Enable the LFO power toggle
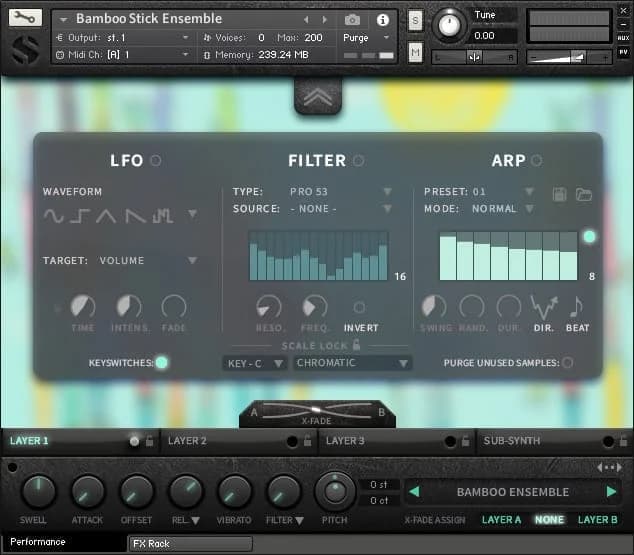Screen dimensions: 634x555 coord(155,161)
